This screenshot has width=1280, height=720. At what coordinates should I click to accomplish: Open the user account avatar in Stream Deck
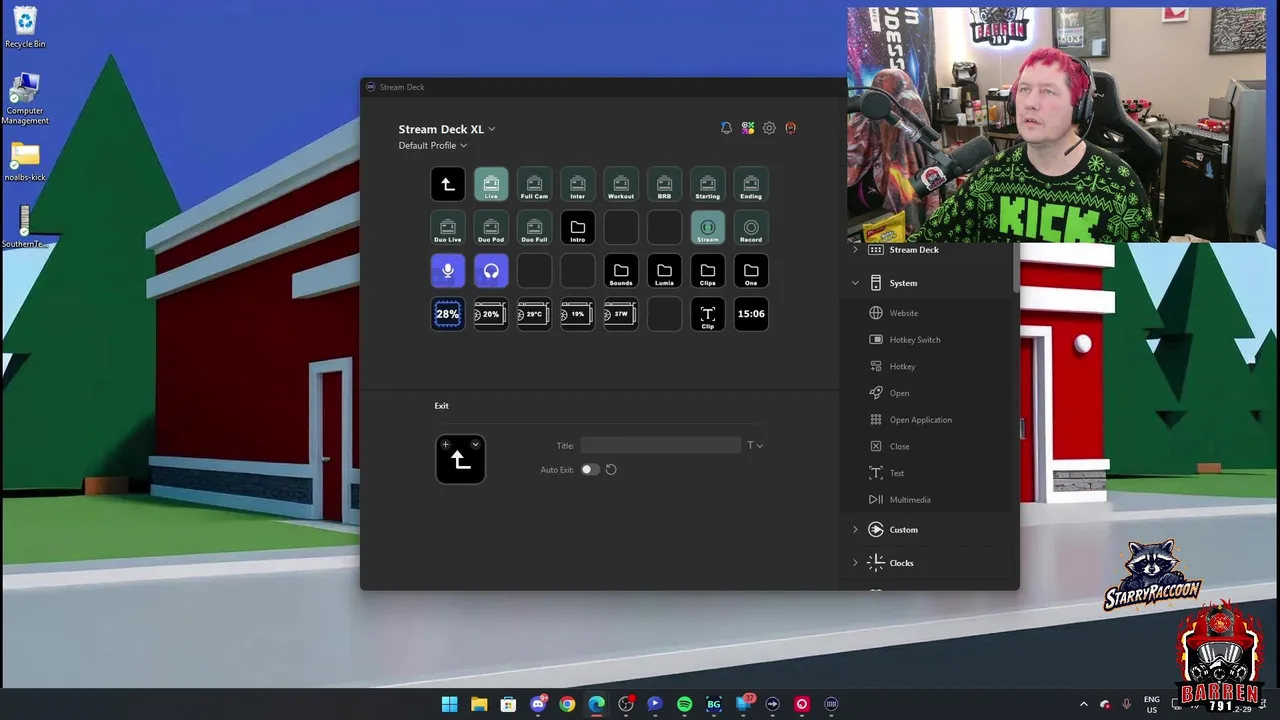pos(790,128)
